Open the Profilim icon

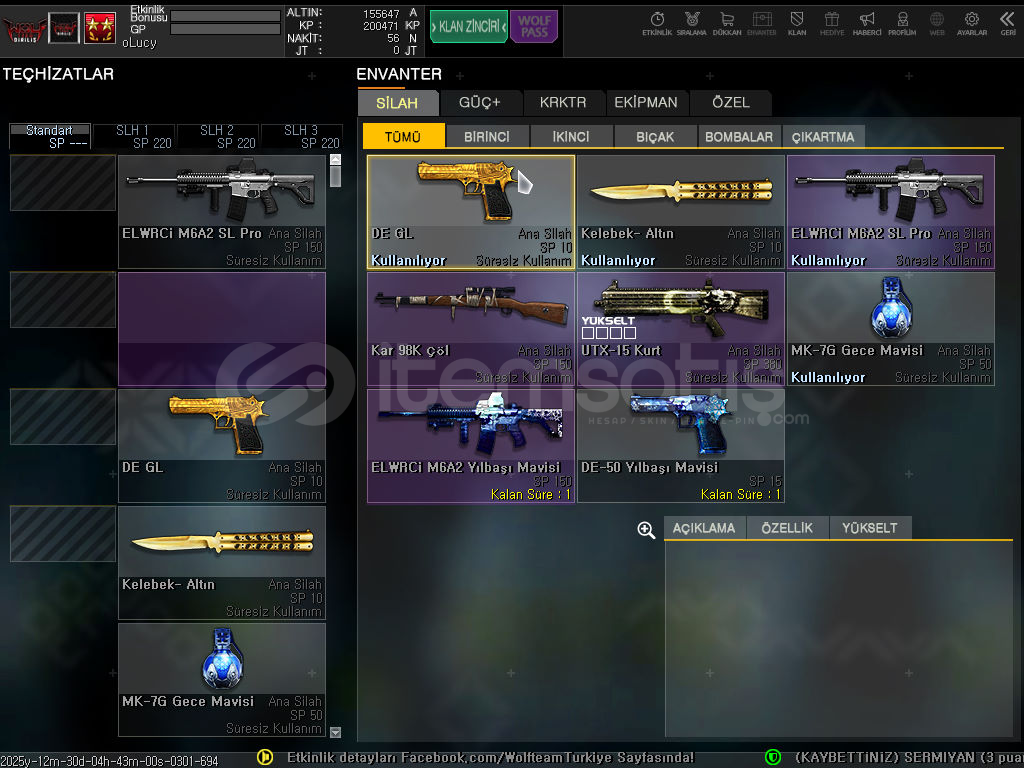[902, 24]
